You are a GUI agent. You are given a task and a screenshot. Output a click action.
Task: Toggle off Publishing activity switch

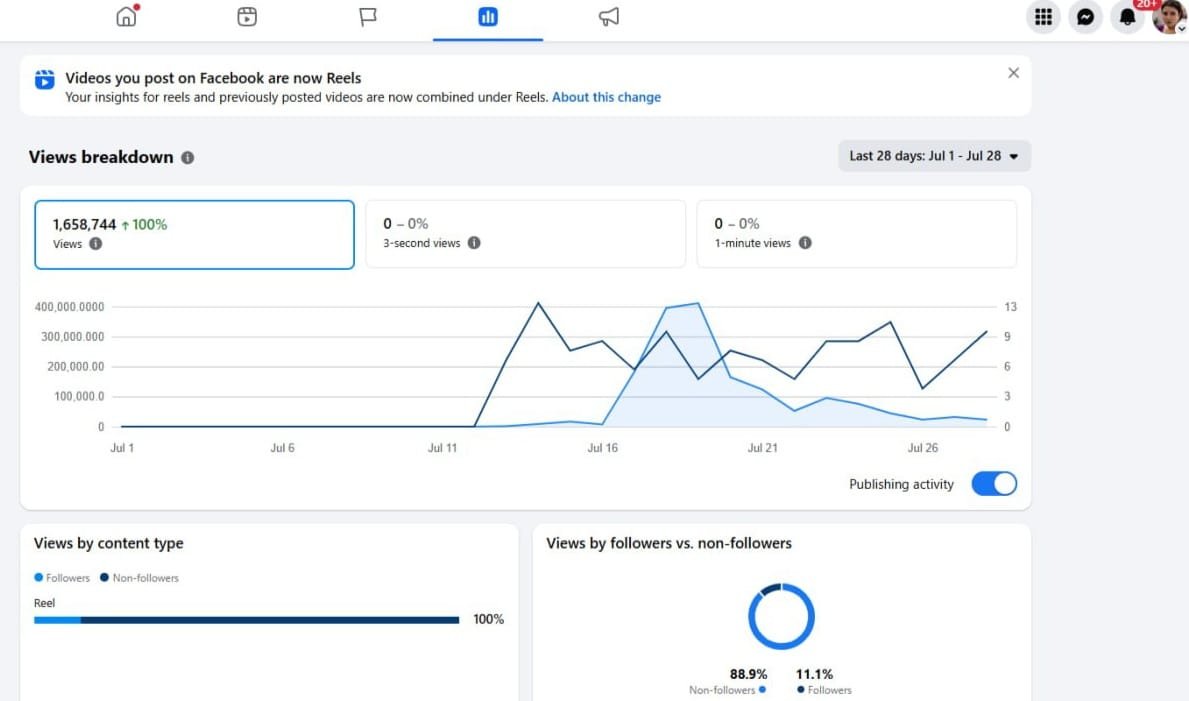pos(993,484)
